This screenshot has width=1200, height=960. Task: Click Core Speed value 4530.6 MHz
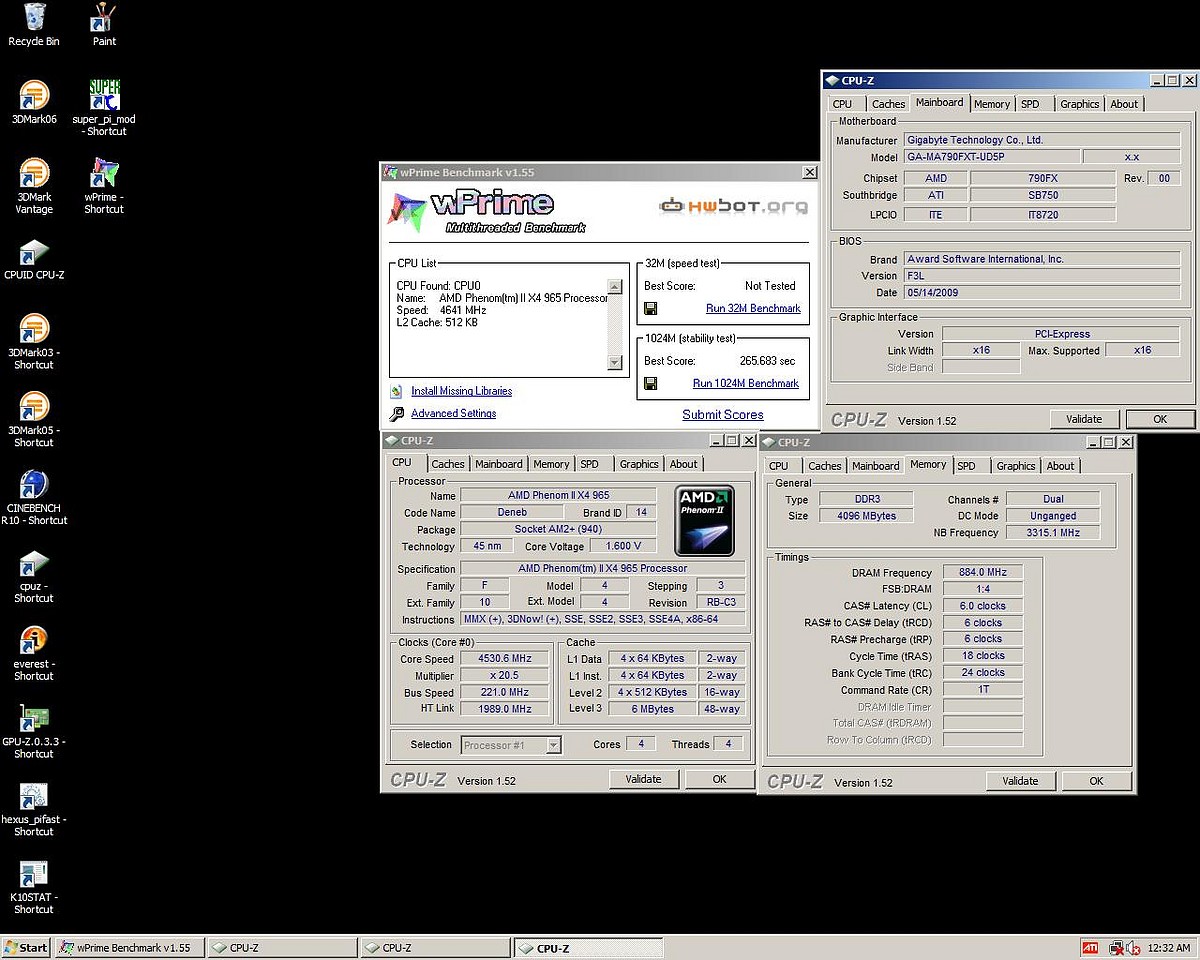tap(504, 659)
